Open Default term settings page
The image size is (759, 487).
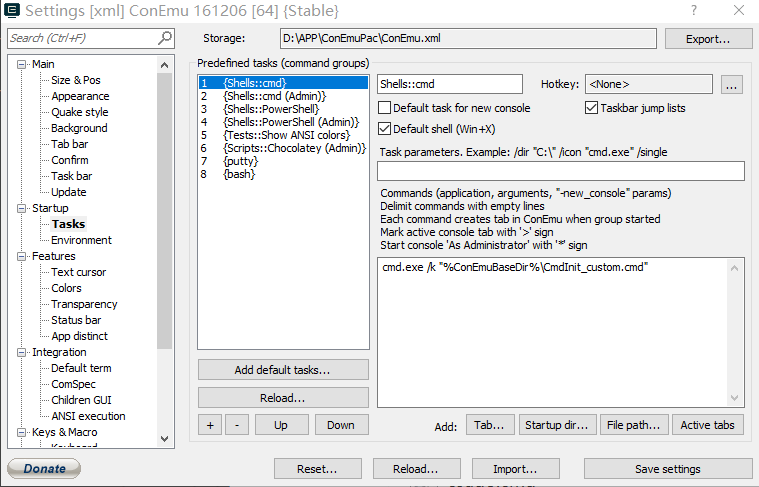(81, 368)
